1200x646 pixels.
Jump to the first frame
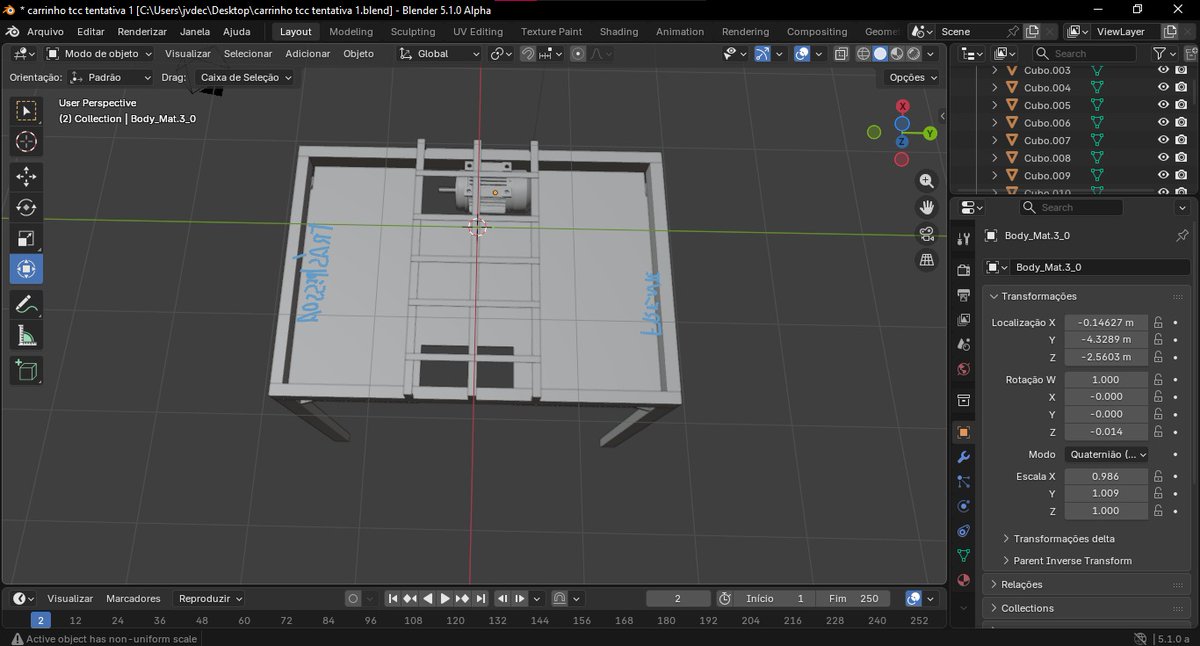(x=393, y=599)
